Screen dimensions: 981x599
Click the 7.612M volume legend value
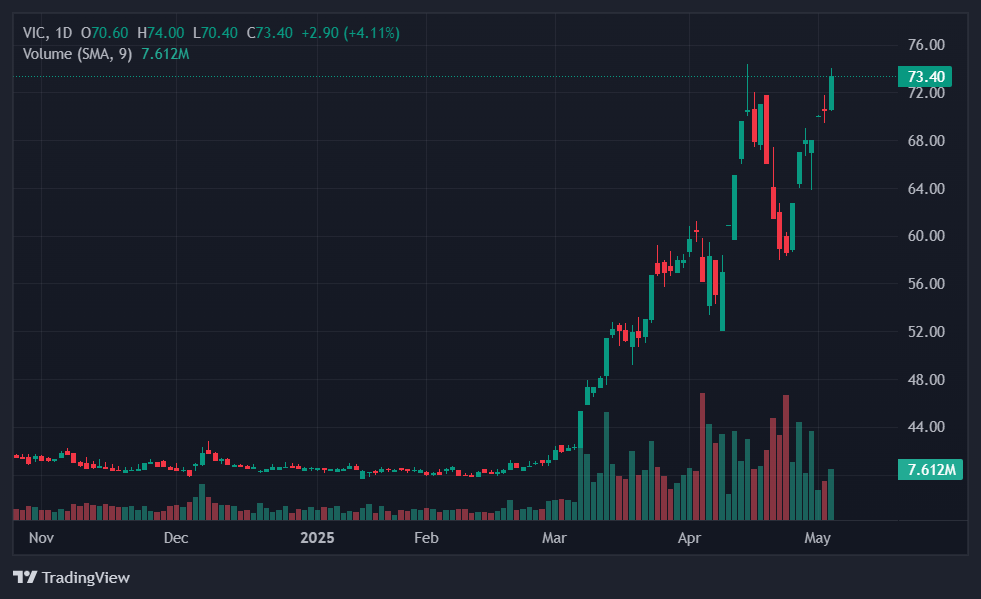click(165, 54)
